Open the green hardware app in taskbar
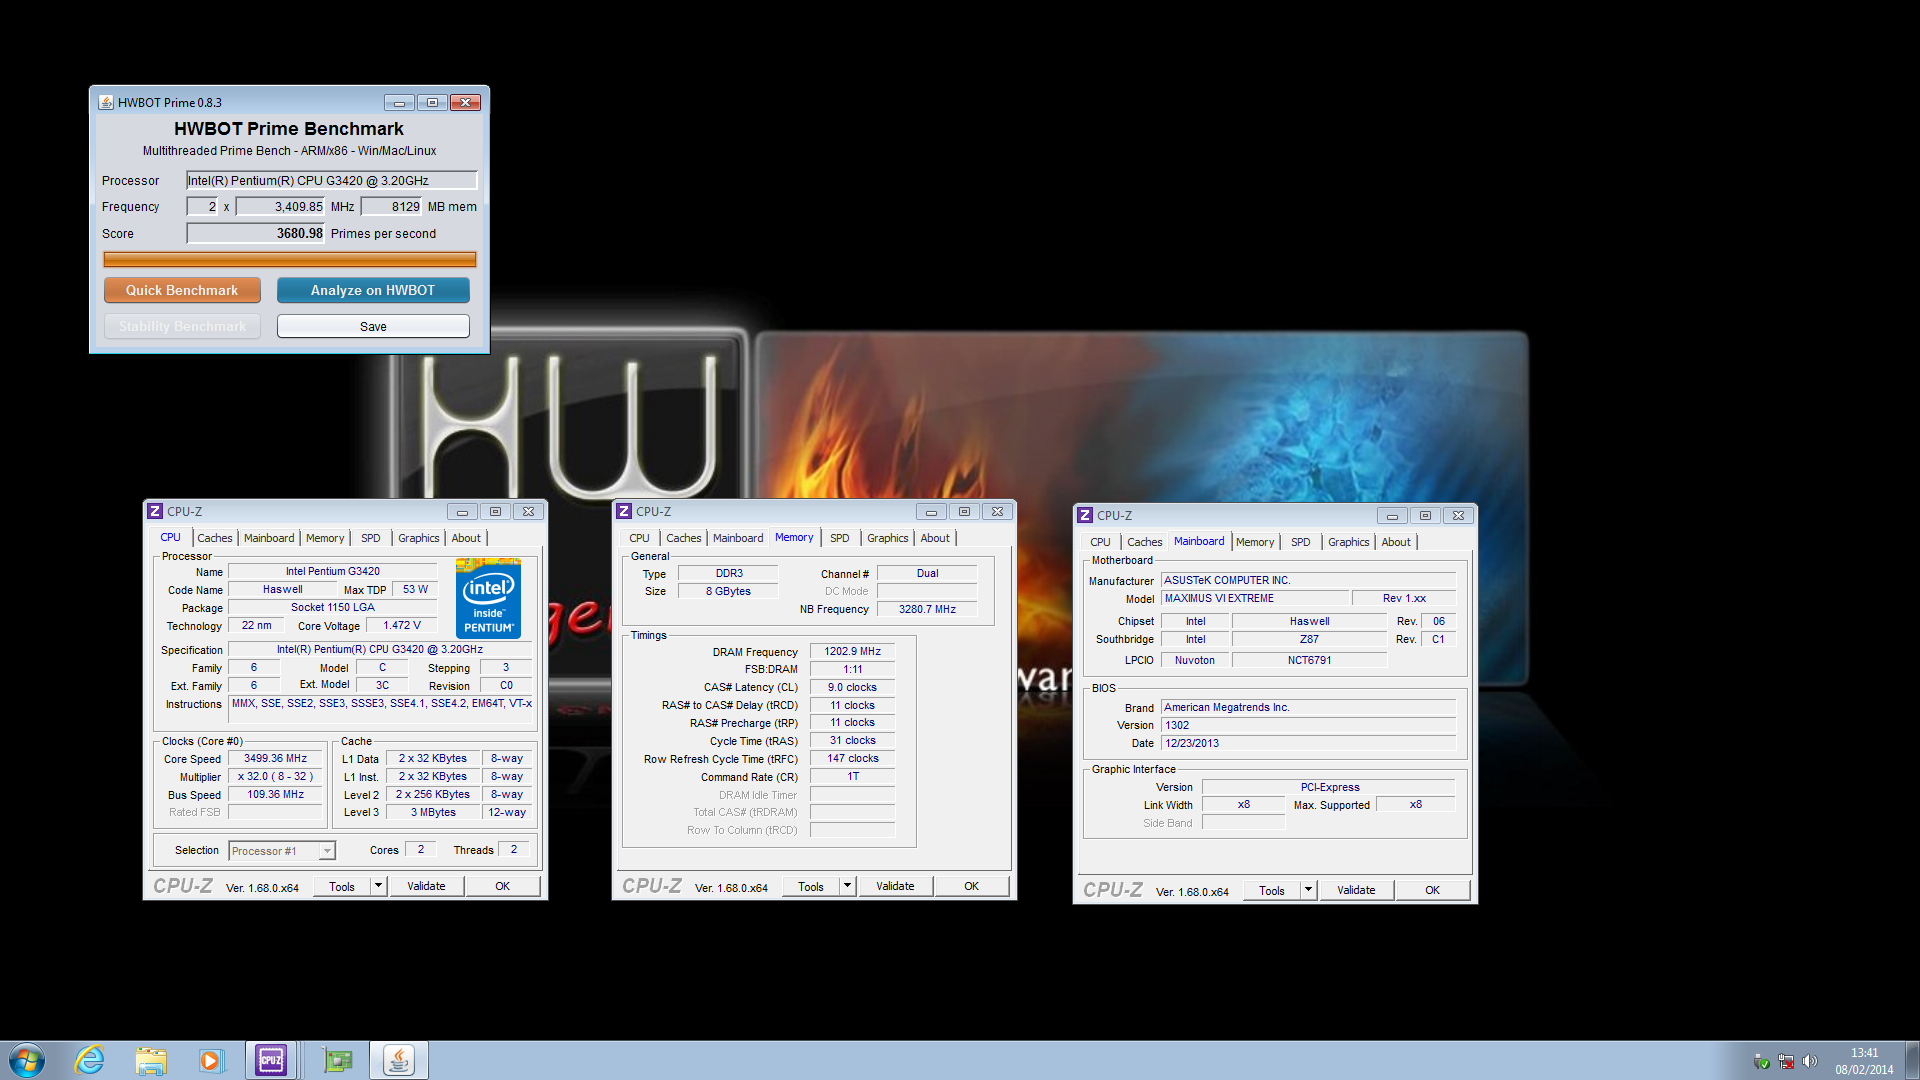The image size is (1920, 1080). [x=338, y=1060]
